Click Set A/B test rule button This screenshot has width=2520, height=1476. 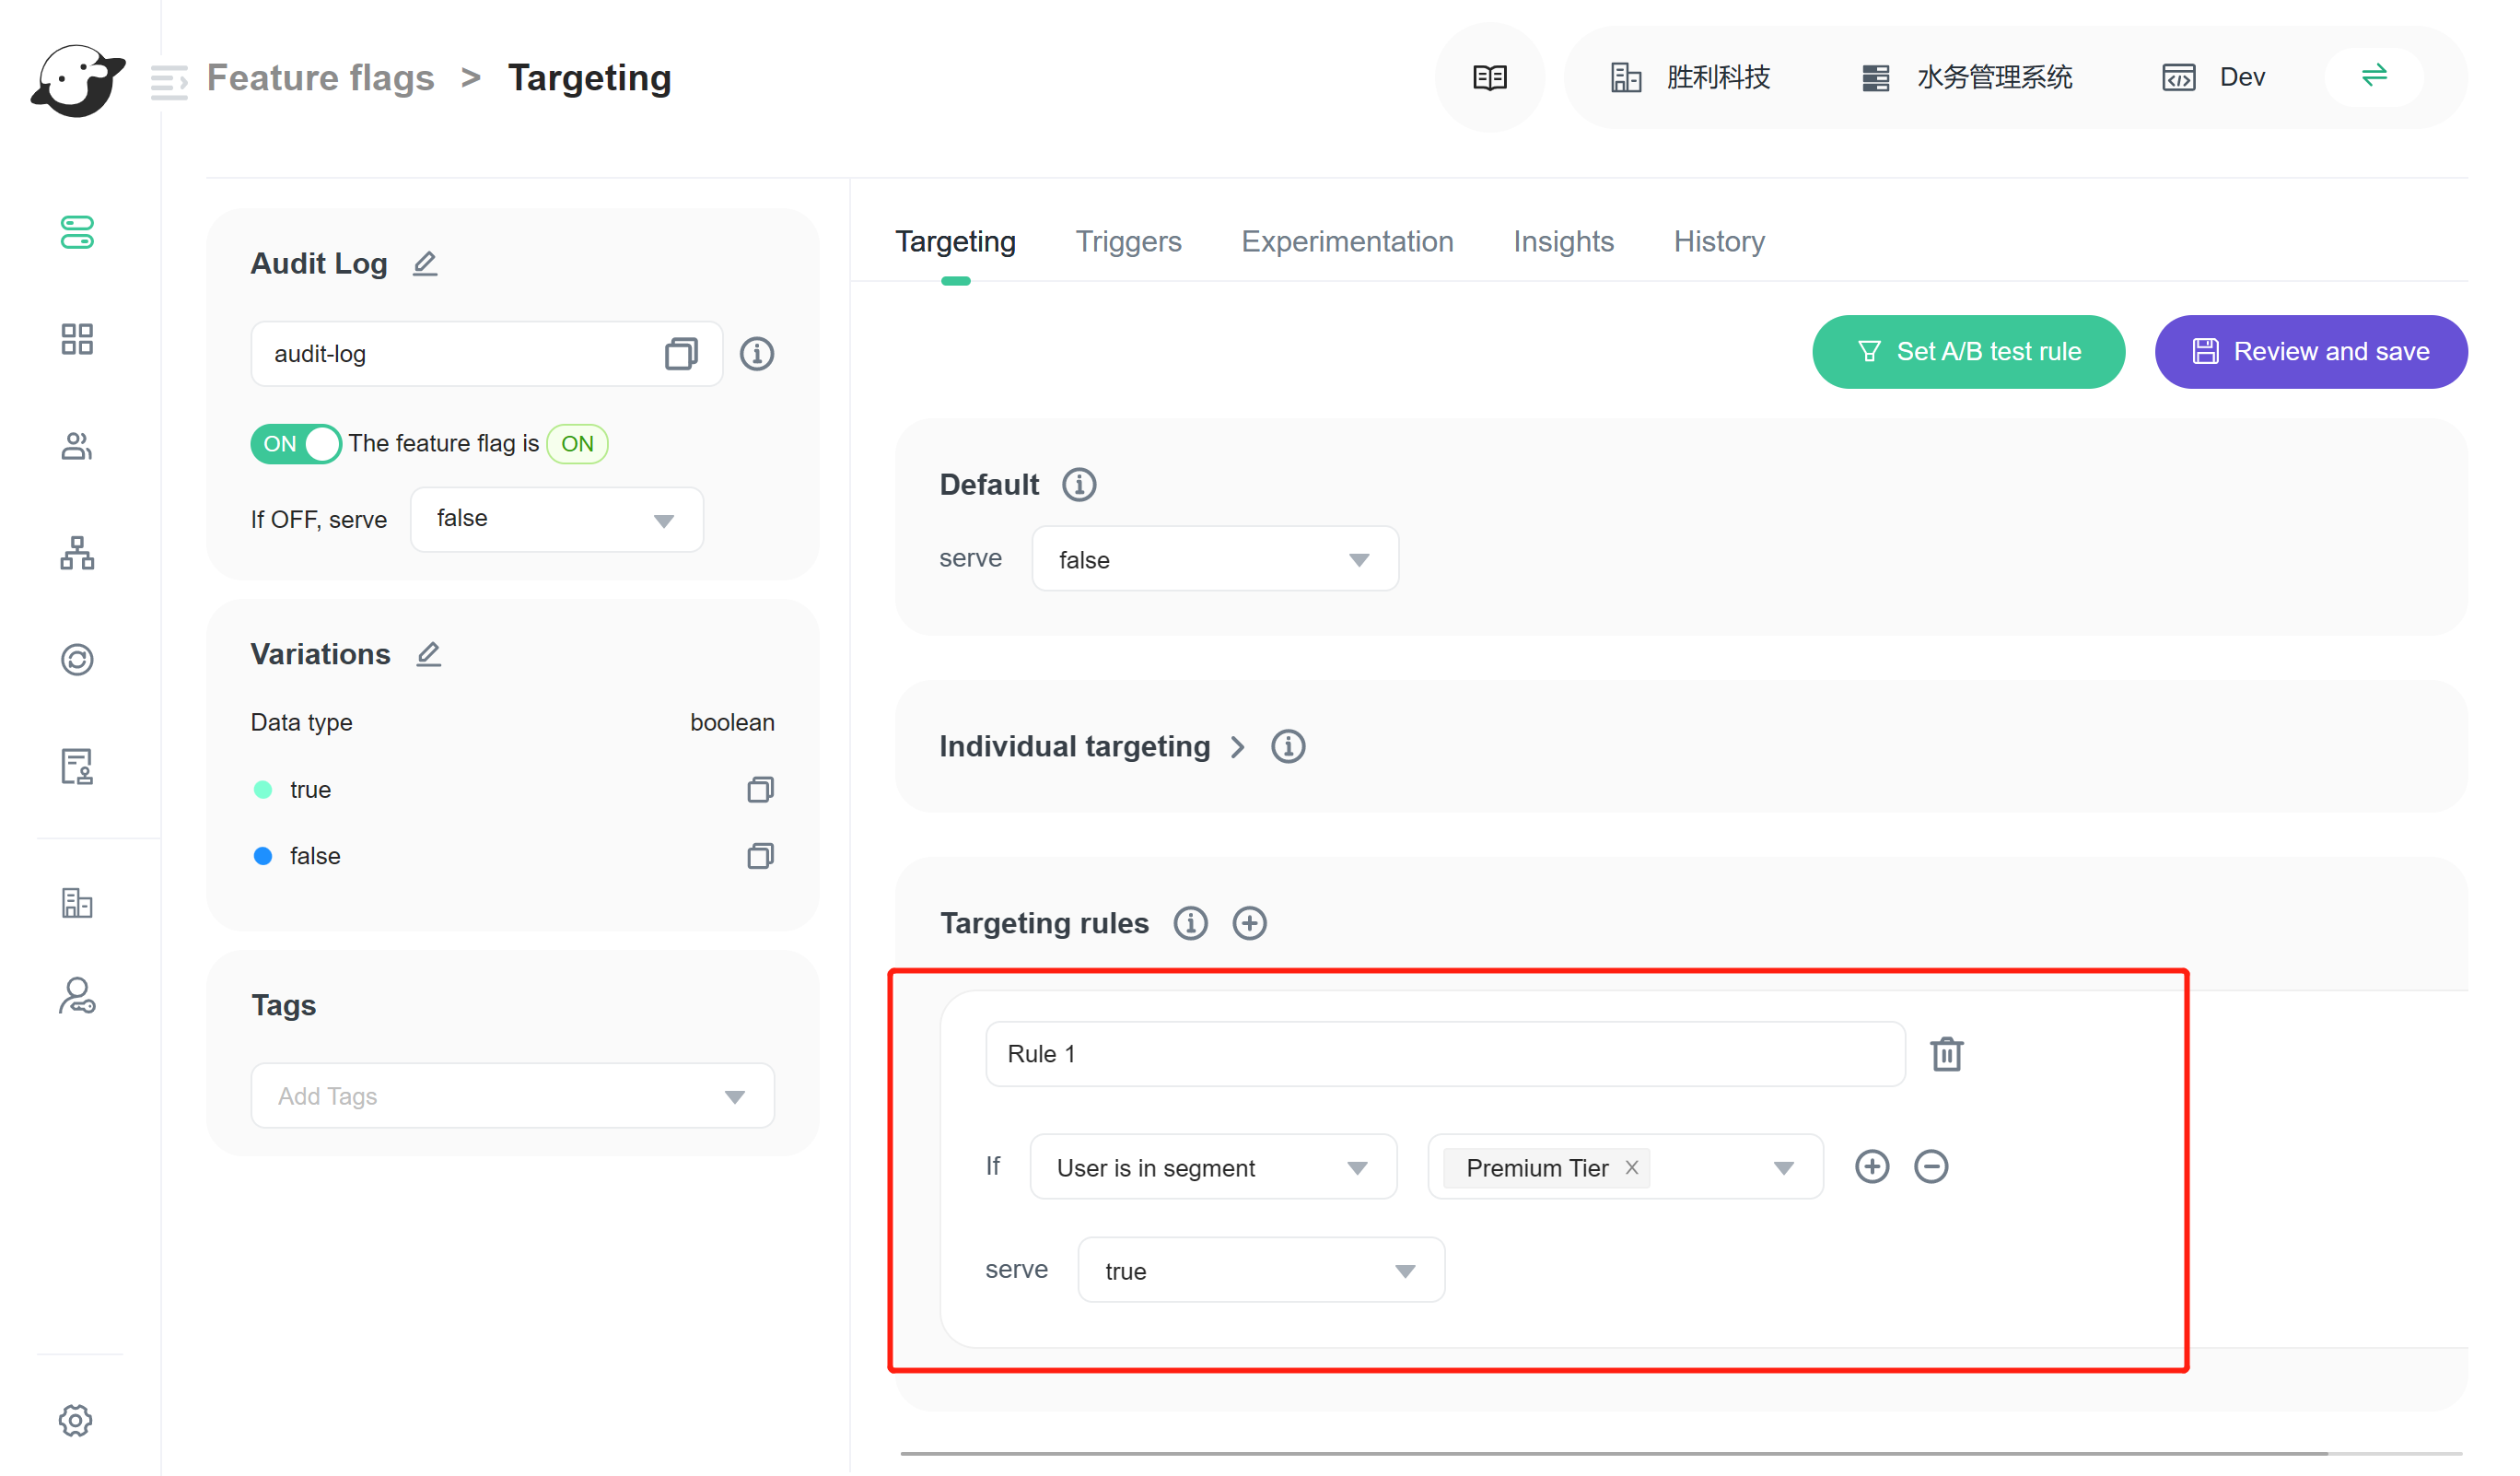click(1968, 352)
